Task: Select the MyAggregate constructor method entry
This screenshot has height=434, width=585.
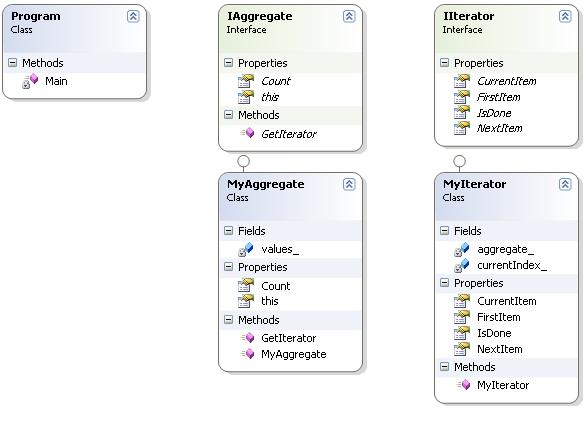Action: pos(294,354)
